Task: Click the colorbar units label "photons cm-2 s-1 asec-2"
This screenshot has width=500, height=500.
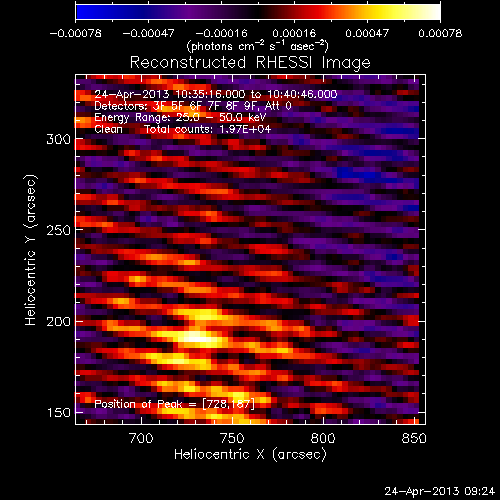Action: click(258, 46)
